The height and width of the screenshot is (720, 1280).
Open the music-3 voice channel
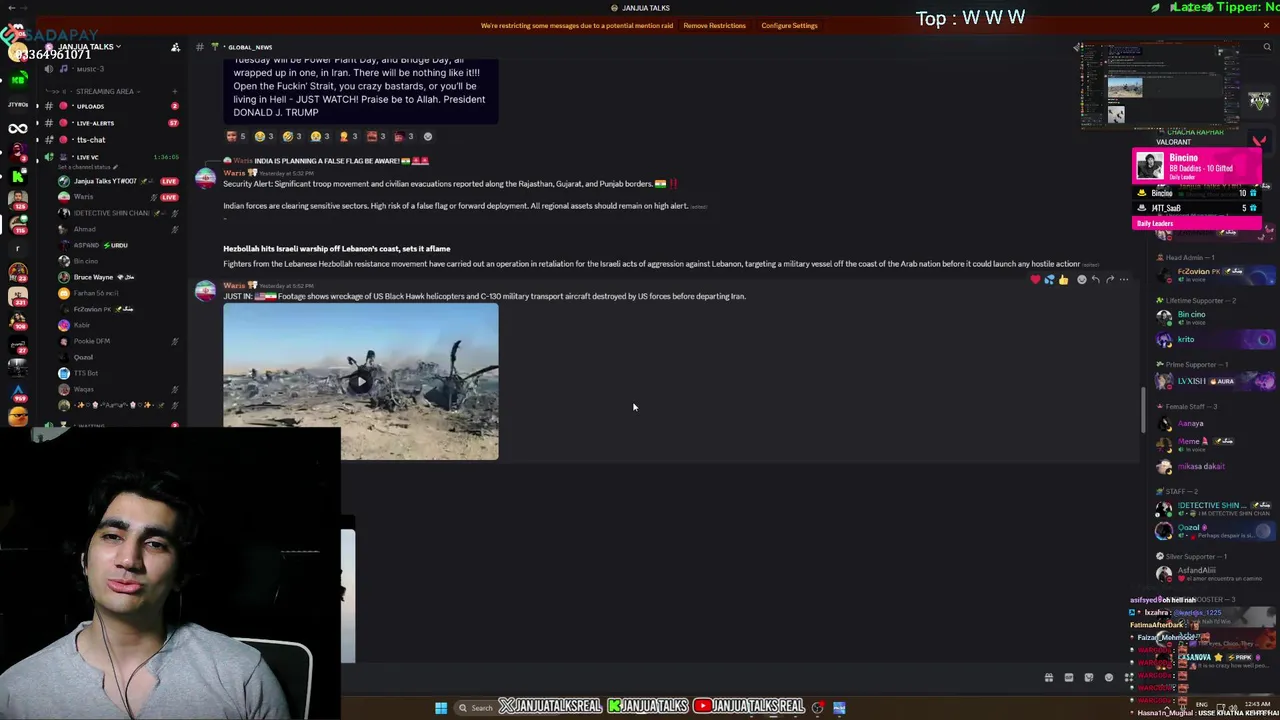click(112, 69)
